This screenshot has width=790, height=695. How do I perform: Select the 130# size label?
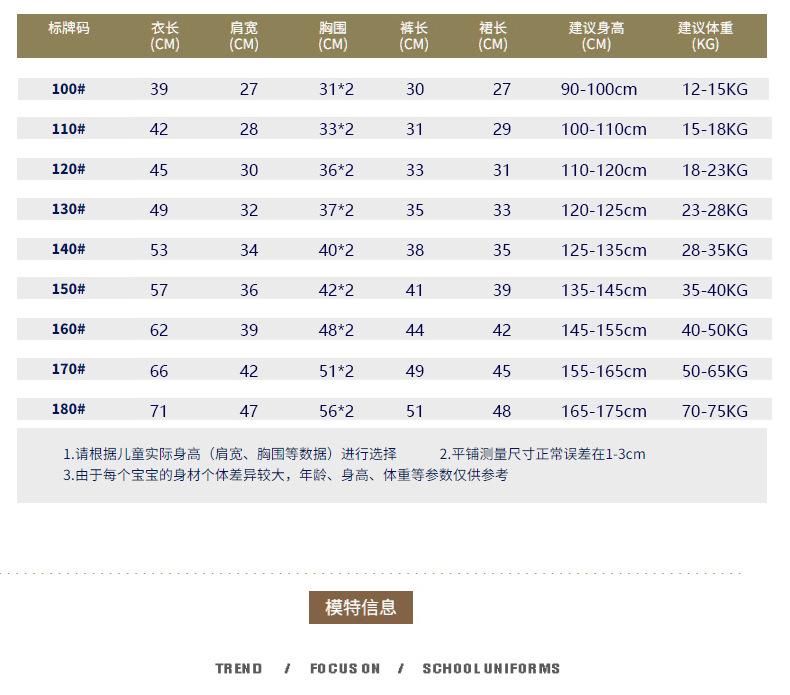coord(69,209)
